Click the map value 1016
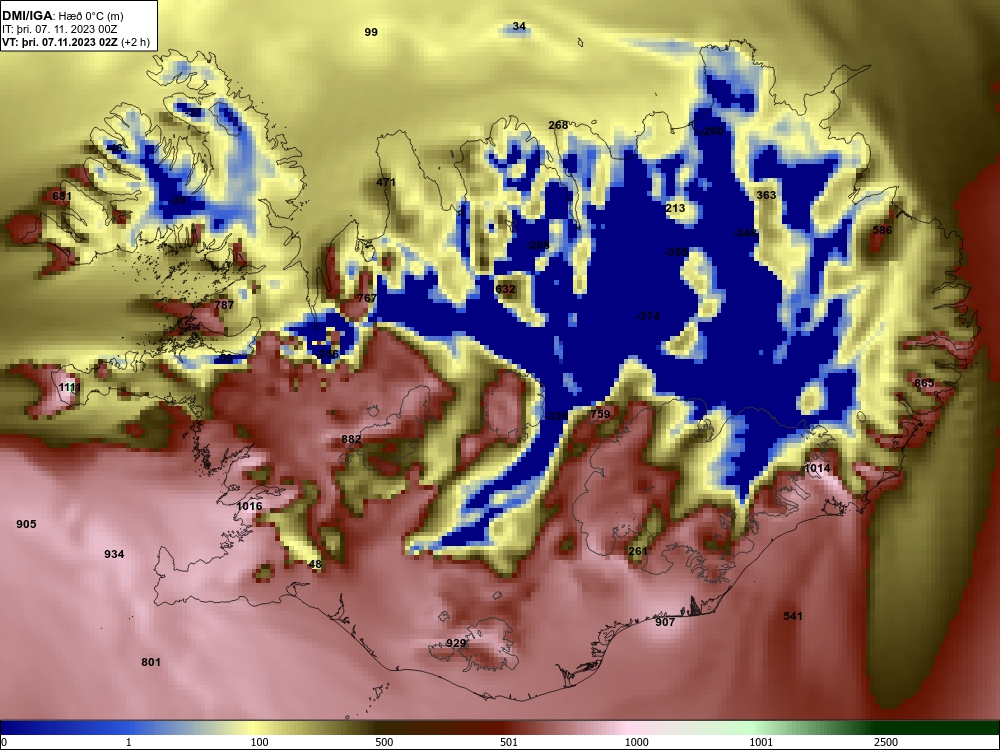 249,506
